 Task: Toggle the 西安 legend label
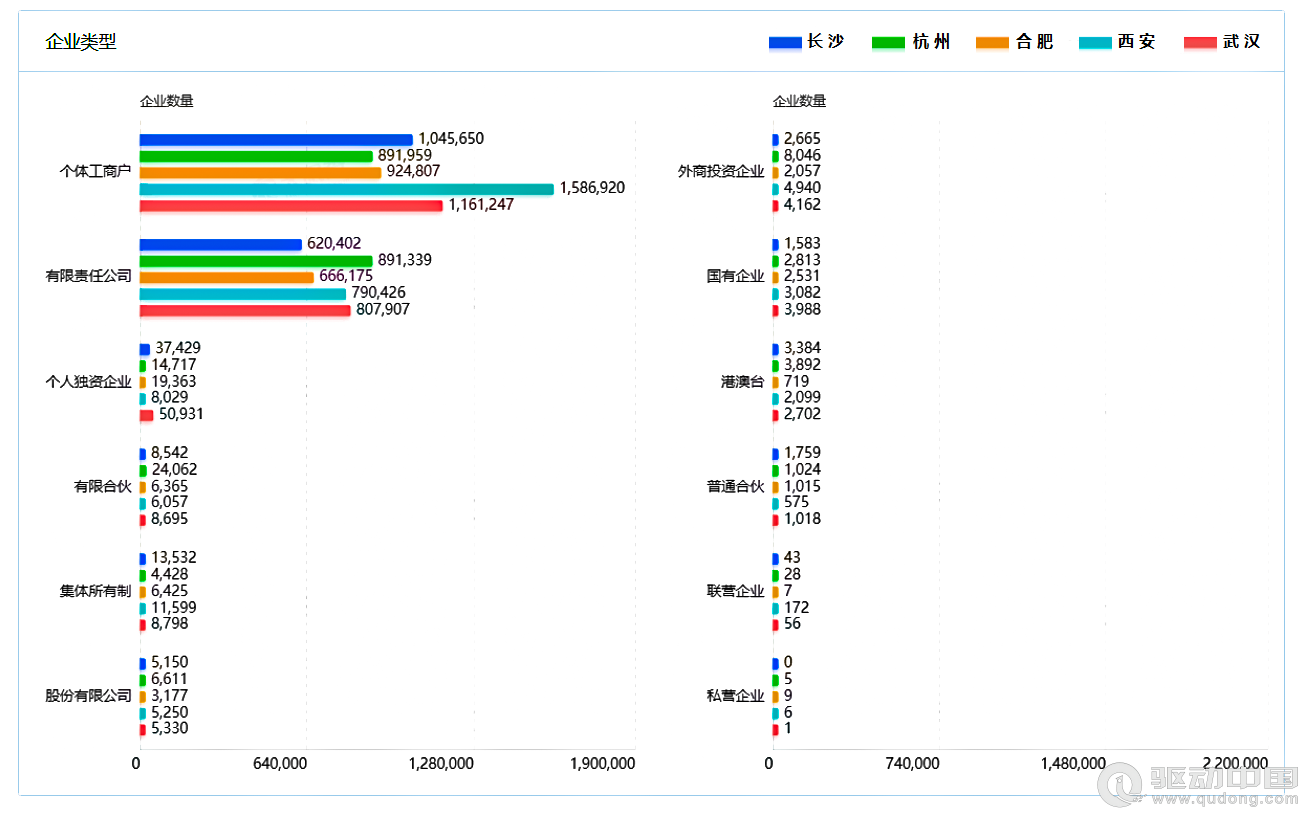(1137, 42)
